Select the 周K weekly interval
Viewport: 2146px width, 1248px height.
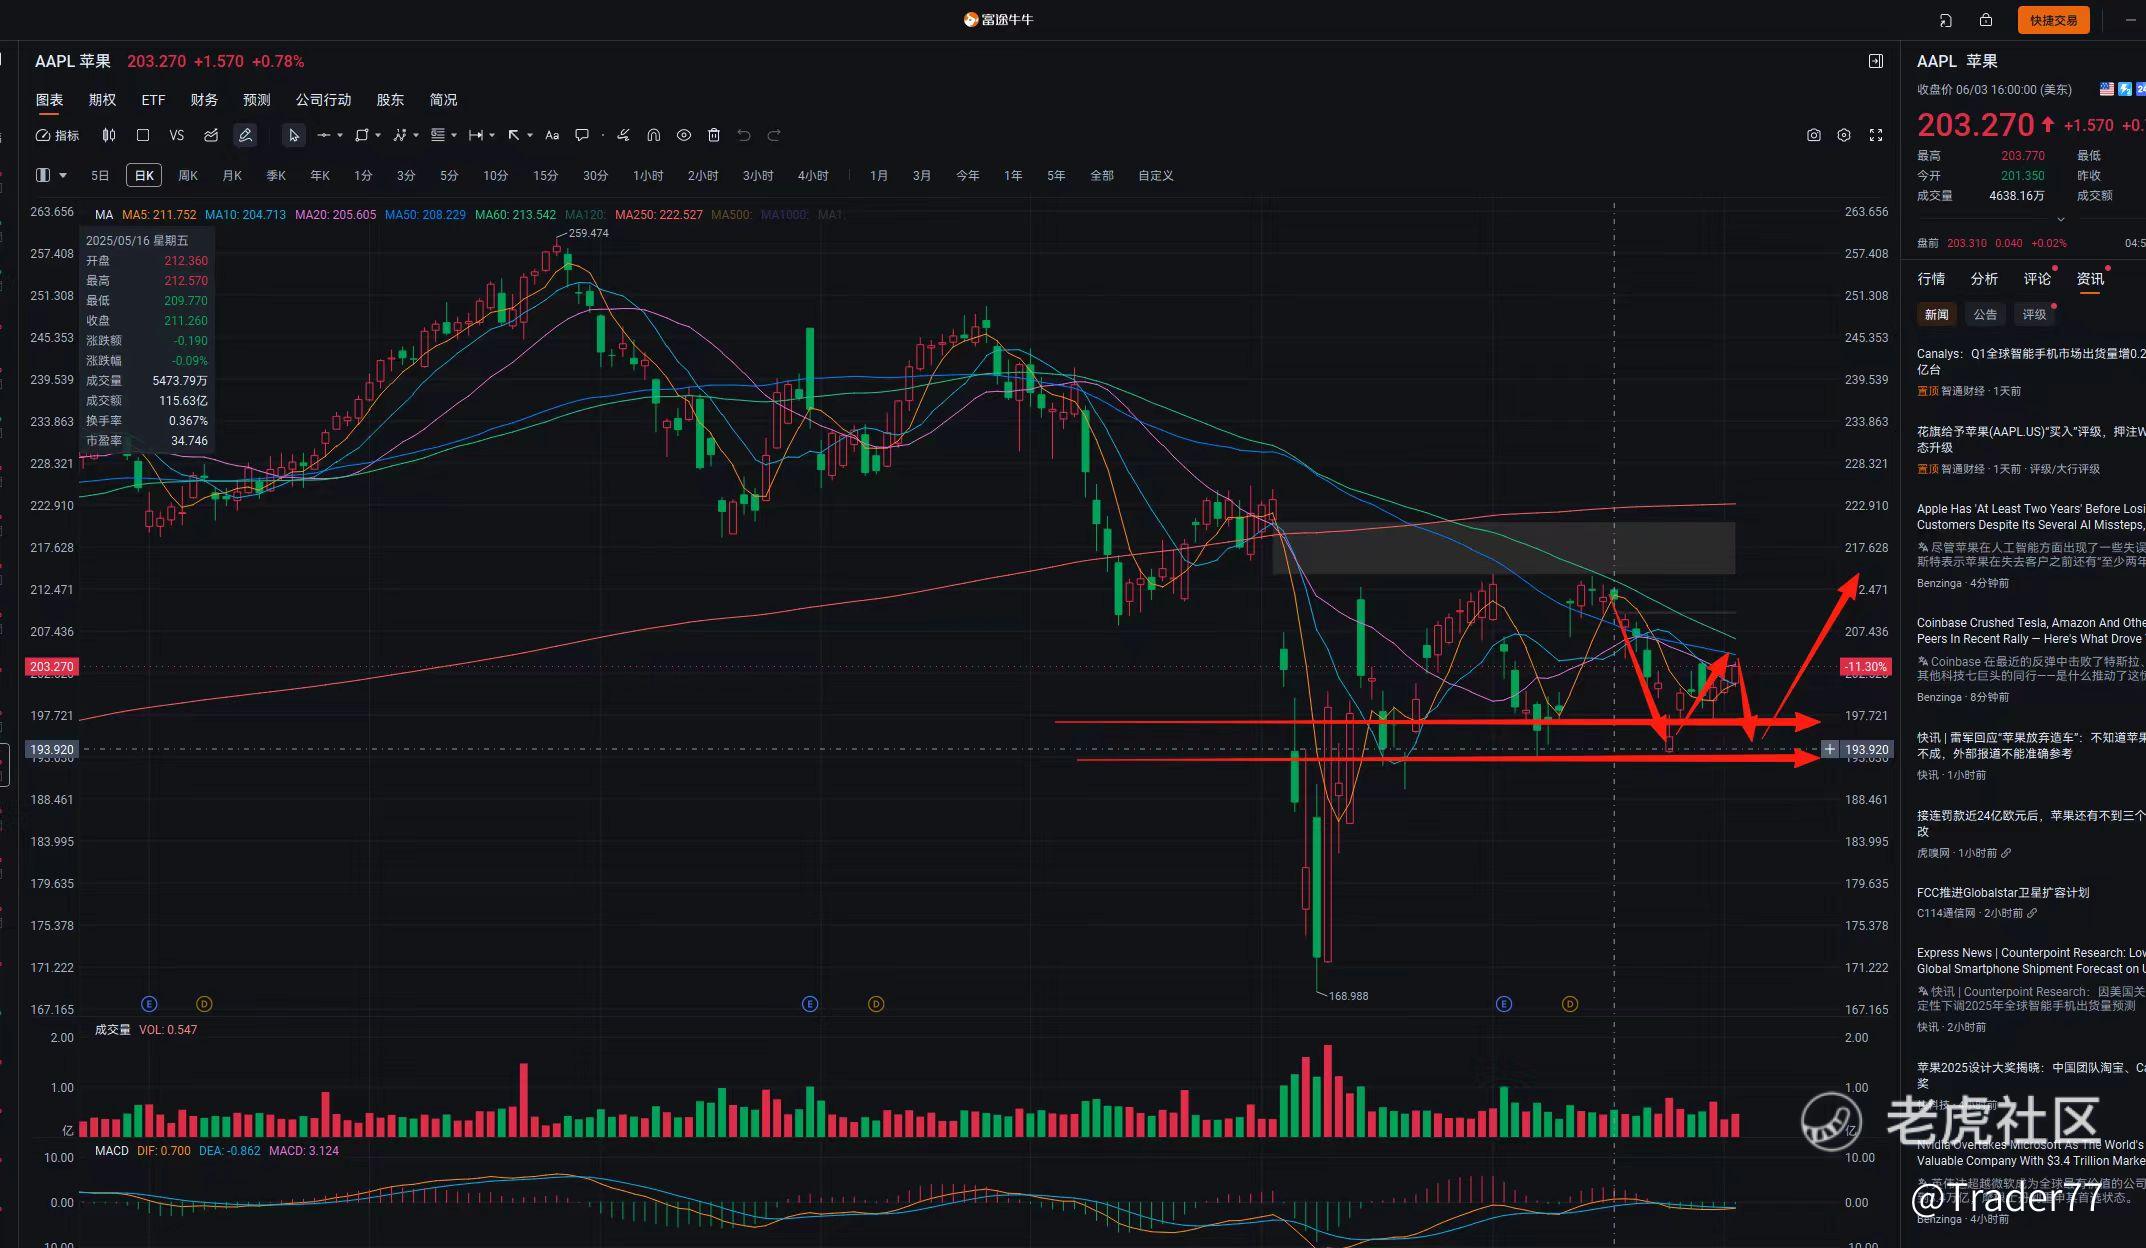pos(188,175)
